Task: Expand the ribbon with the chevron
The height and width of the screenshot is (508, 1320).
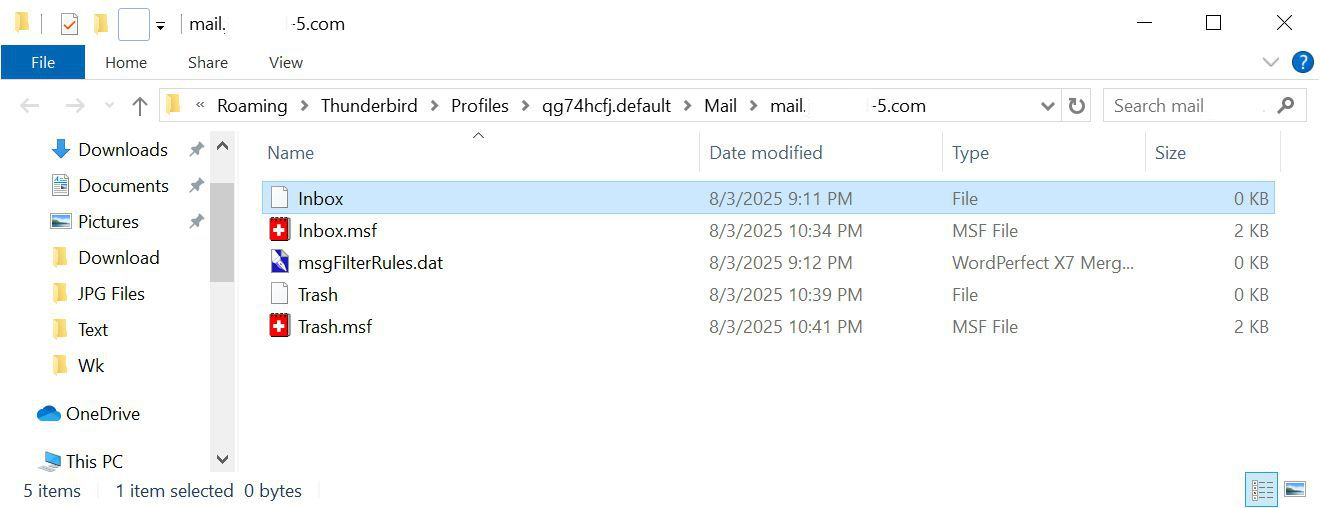Action: coord(1271,62)
